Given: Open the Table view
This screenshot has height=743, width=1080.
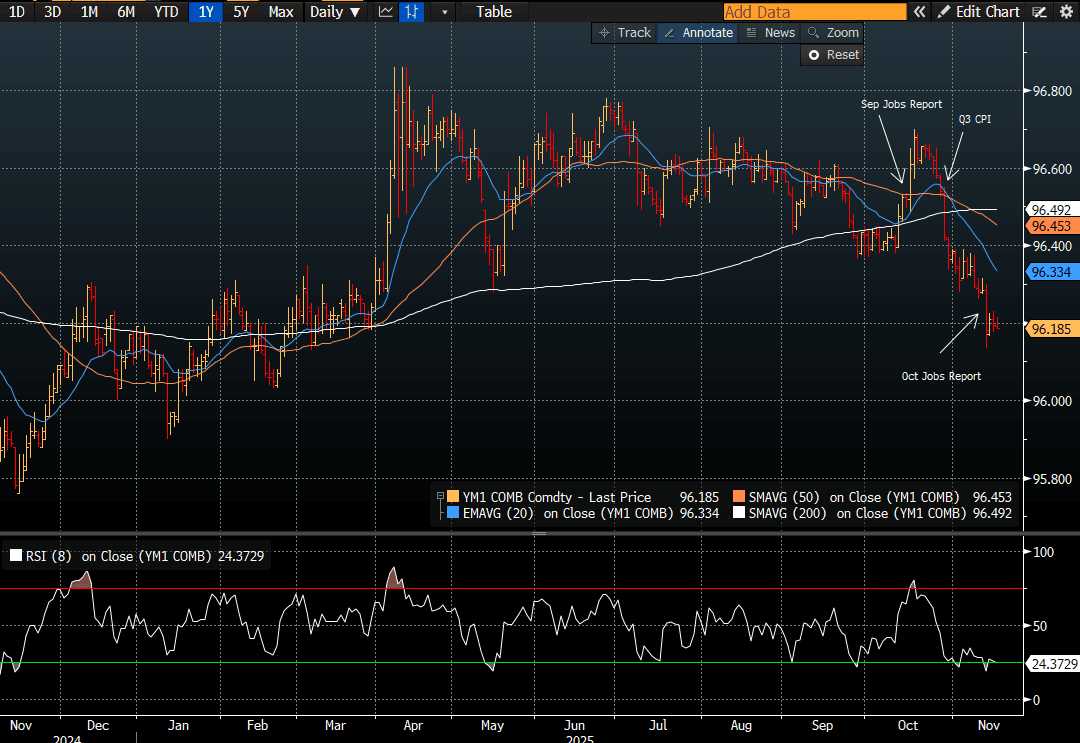Looking at the screenshot, I should tap(493, 12).
